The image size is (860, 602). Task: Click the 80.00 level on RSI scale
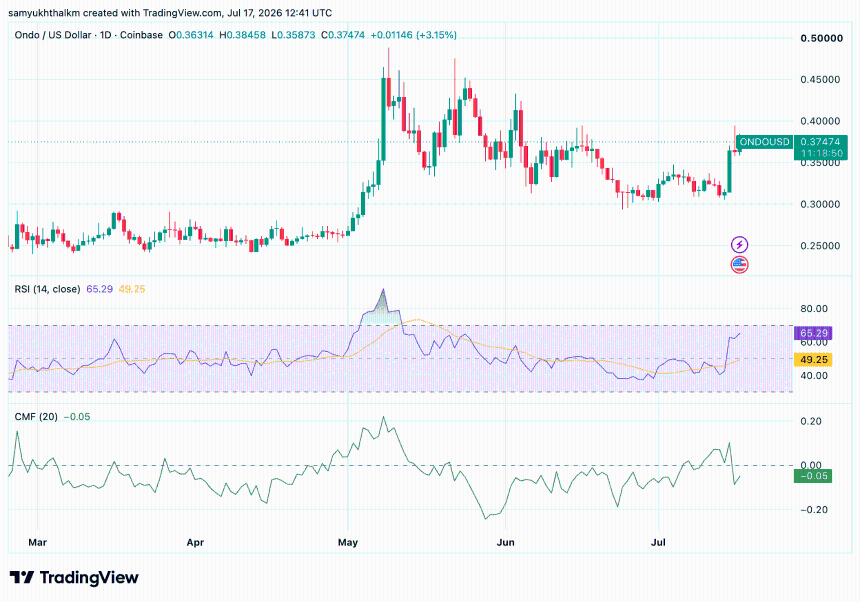[813, 309]
